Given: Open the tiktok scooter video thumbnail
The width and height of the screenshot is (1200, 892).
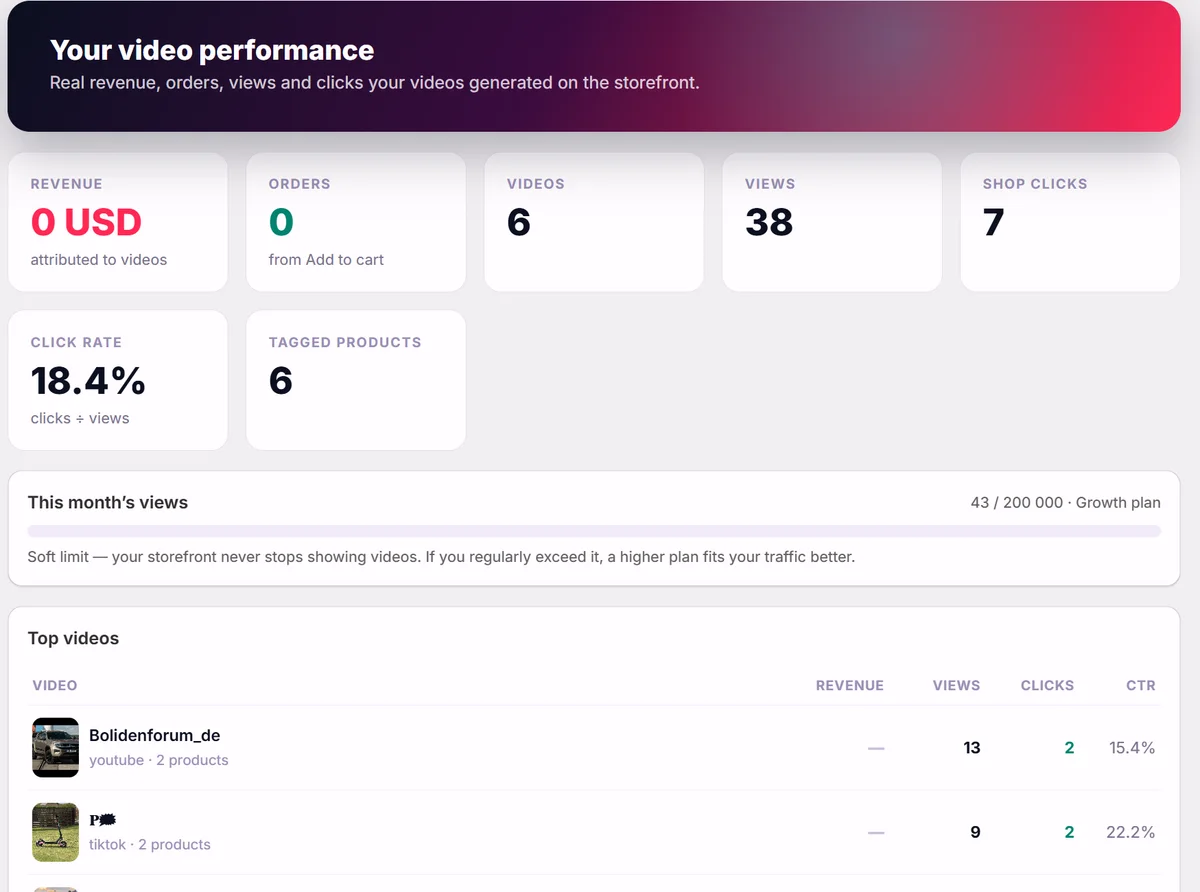Looking at the screenshot, I should tap(55, 832).
